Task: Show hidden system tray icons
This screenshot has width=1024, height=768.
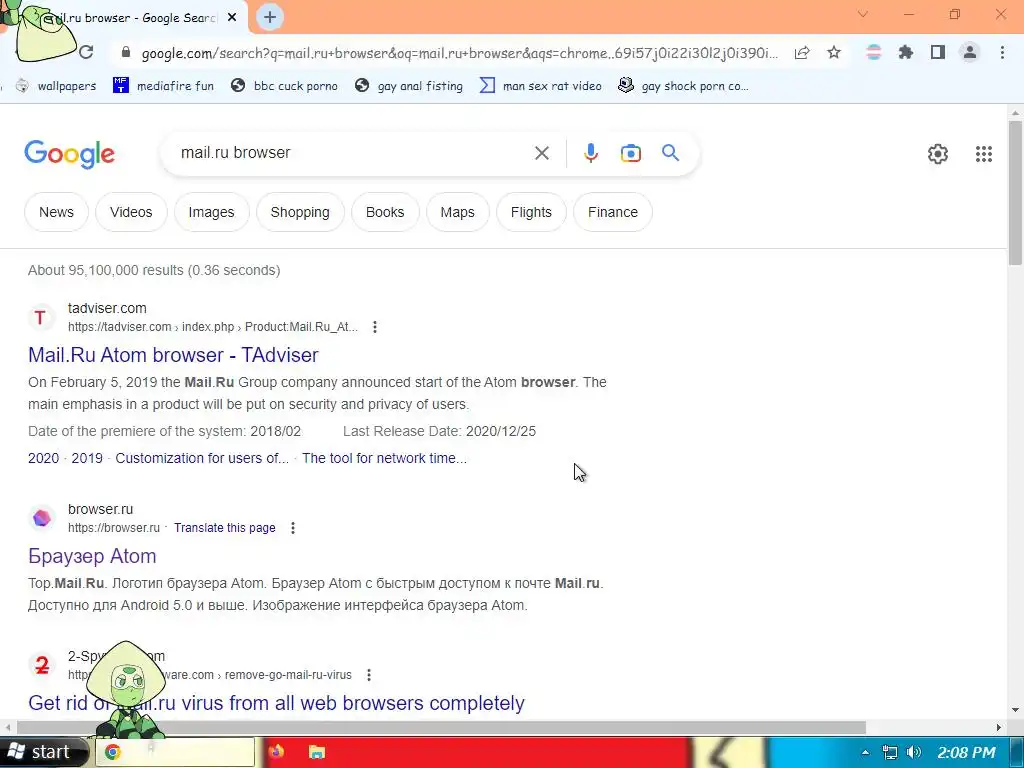Action: click(865, 752)
